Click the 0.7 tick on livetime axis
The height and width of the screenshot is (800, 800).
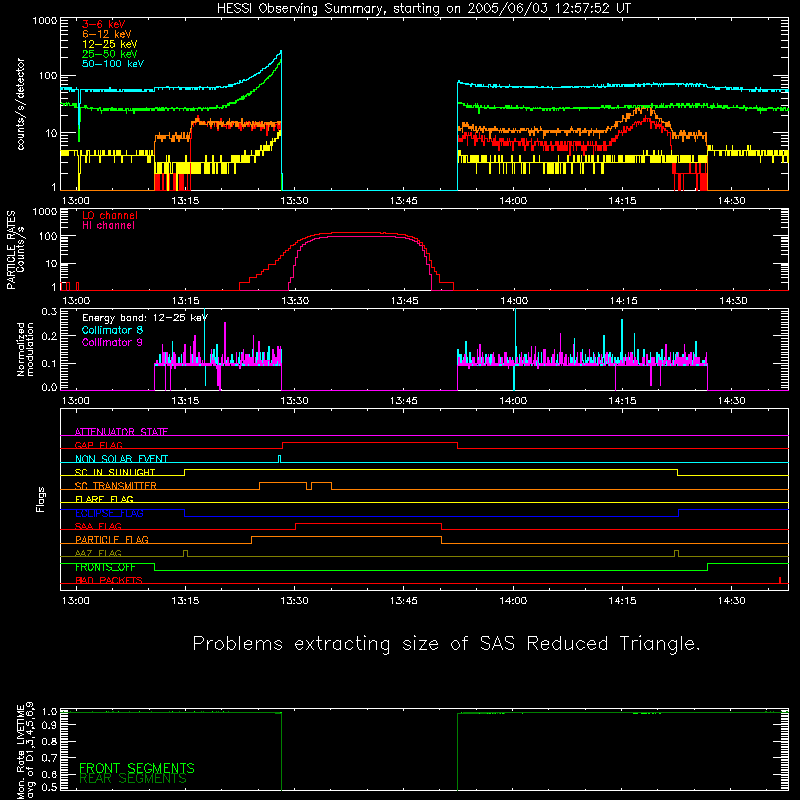click(x=49, y=758)
